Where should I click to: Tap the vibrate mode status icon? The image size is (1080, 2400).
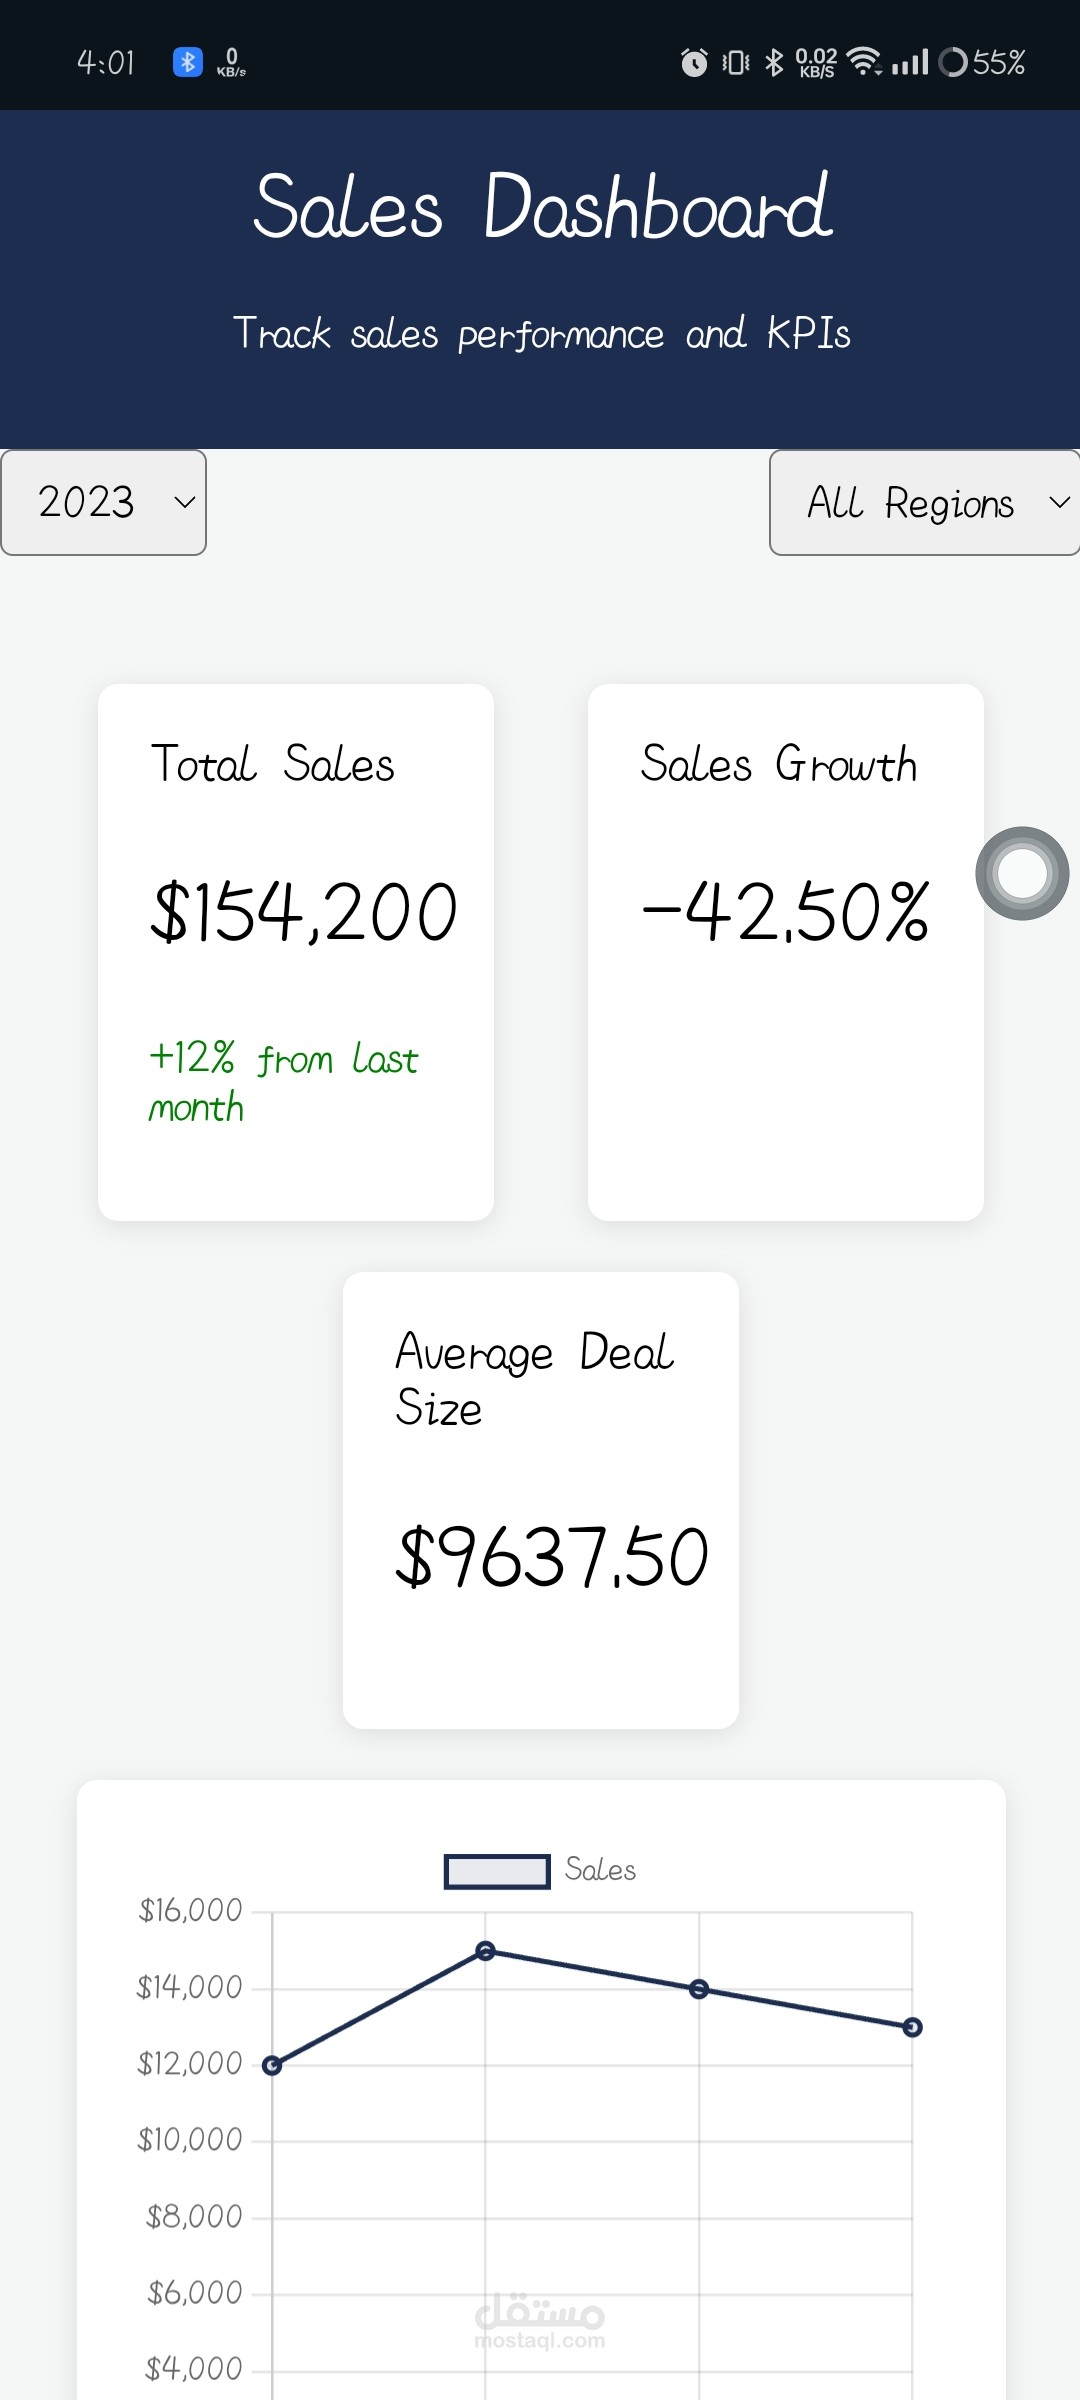pyautogui.click(x=736, y=62)
